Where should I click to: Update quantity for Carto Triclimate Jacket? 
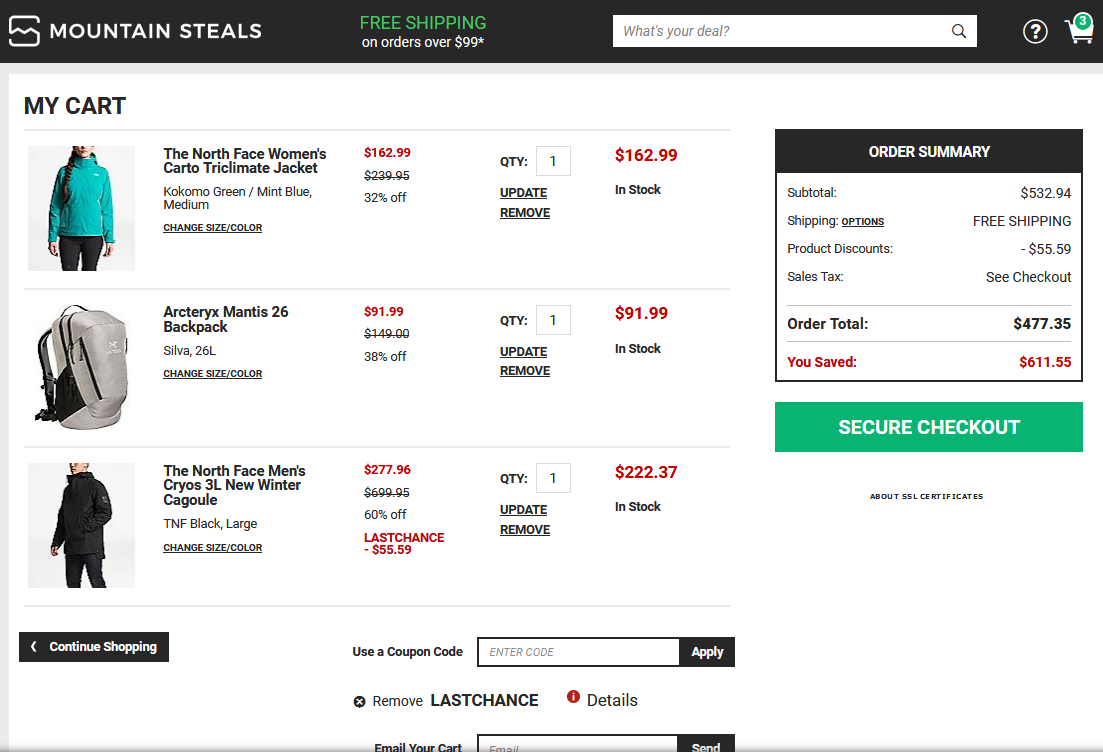(x=524, y=193)
